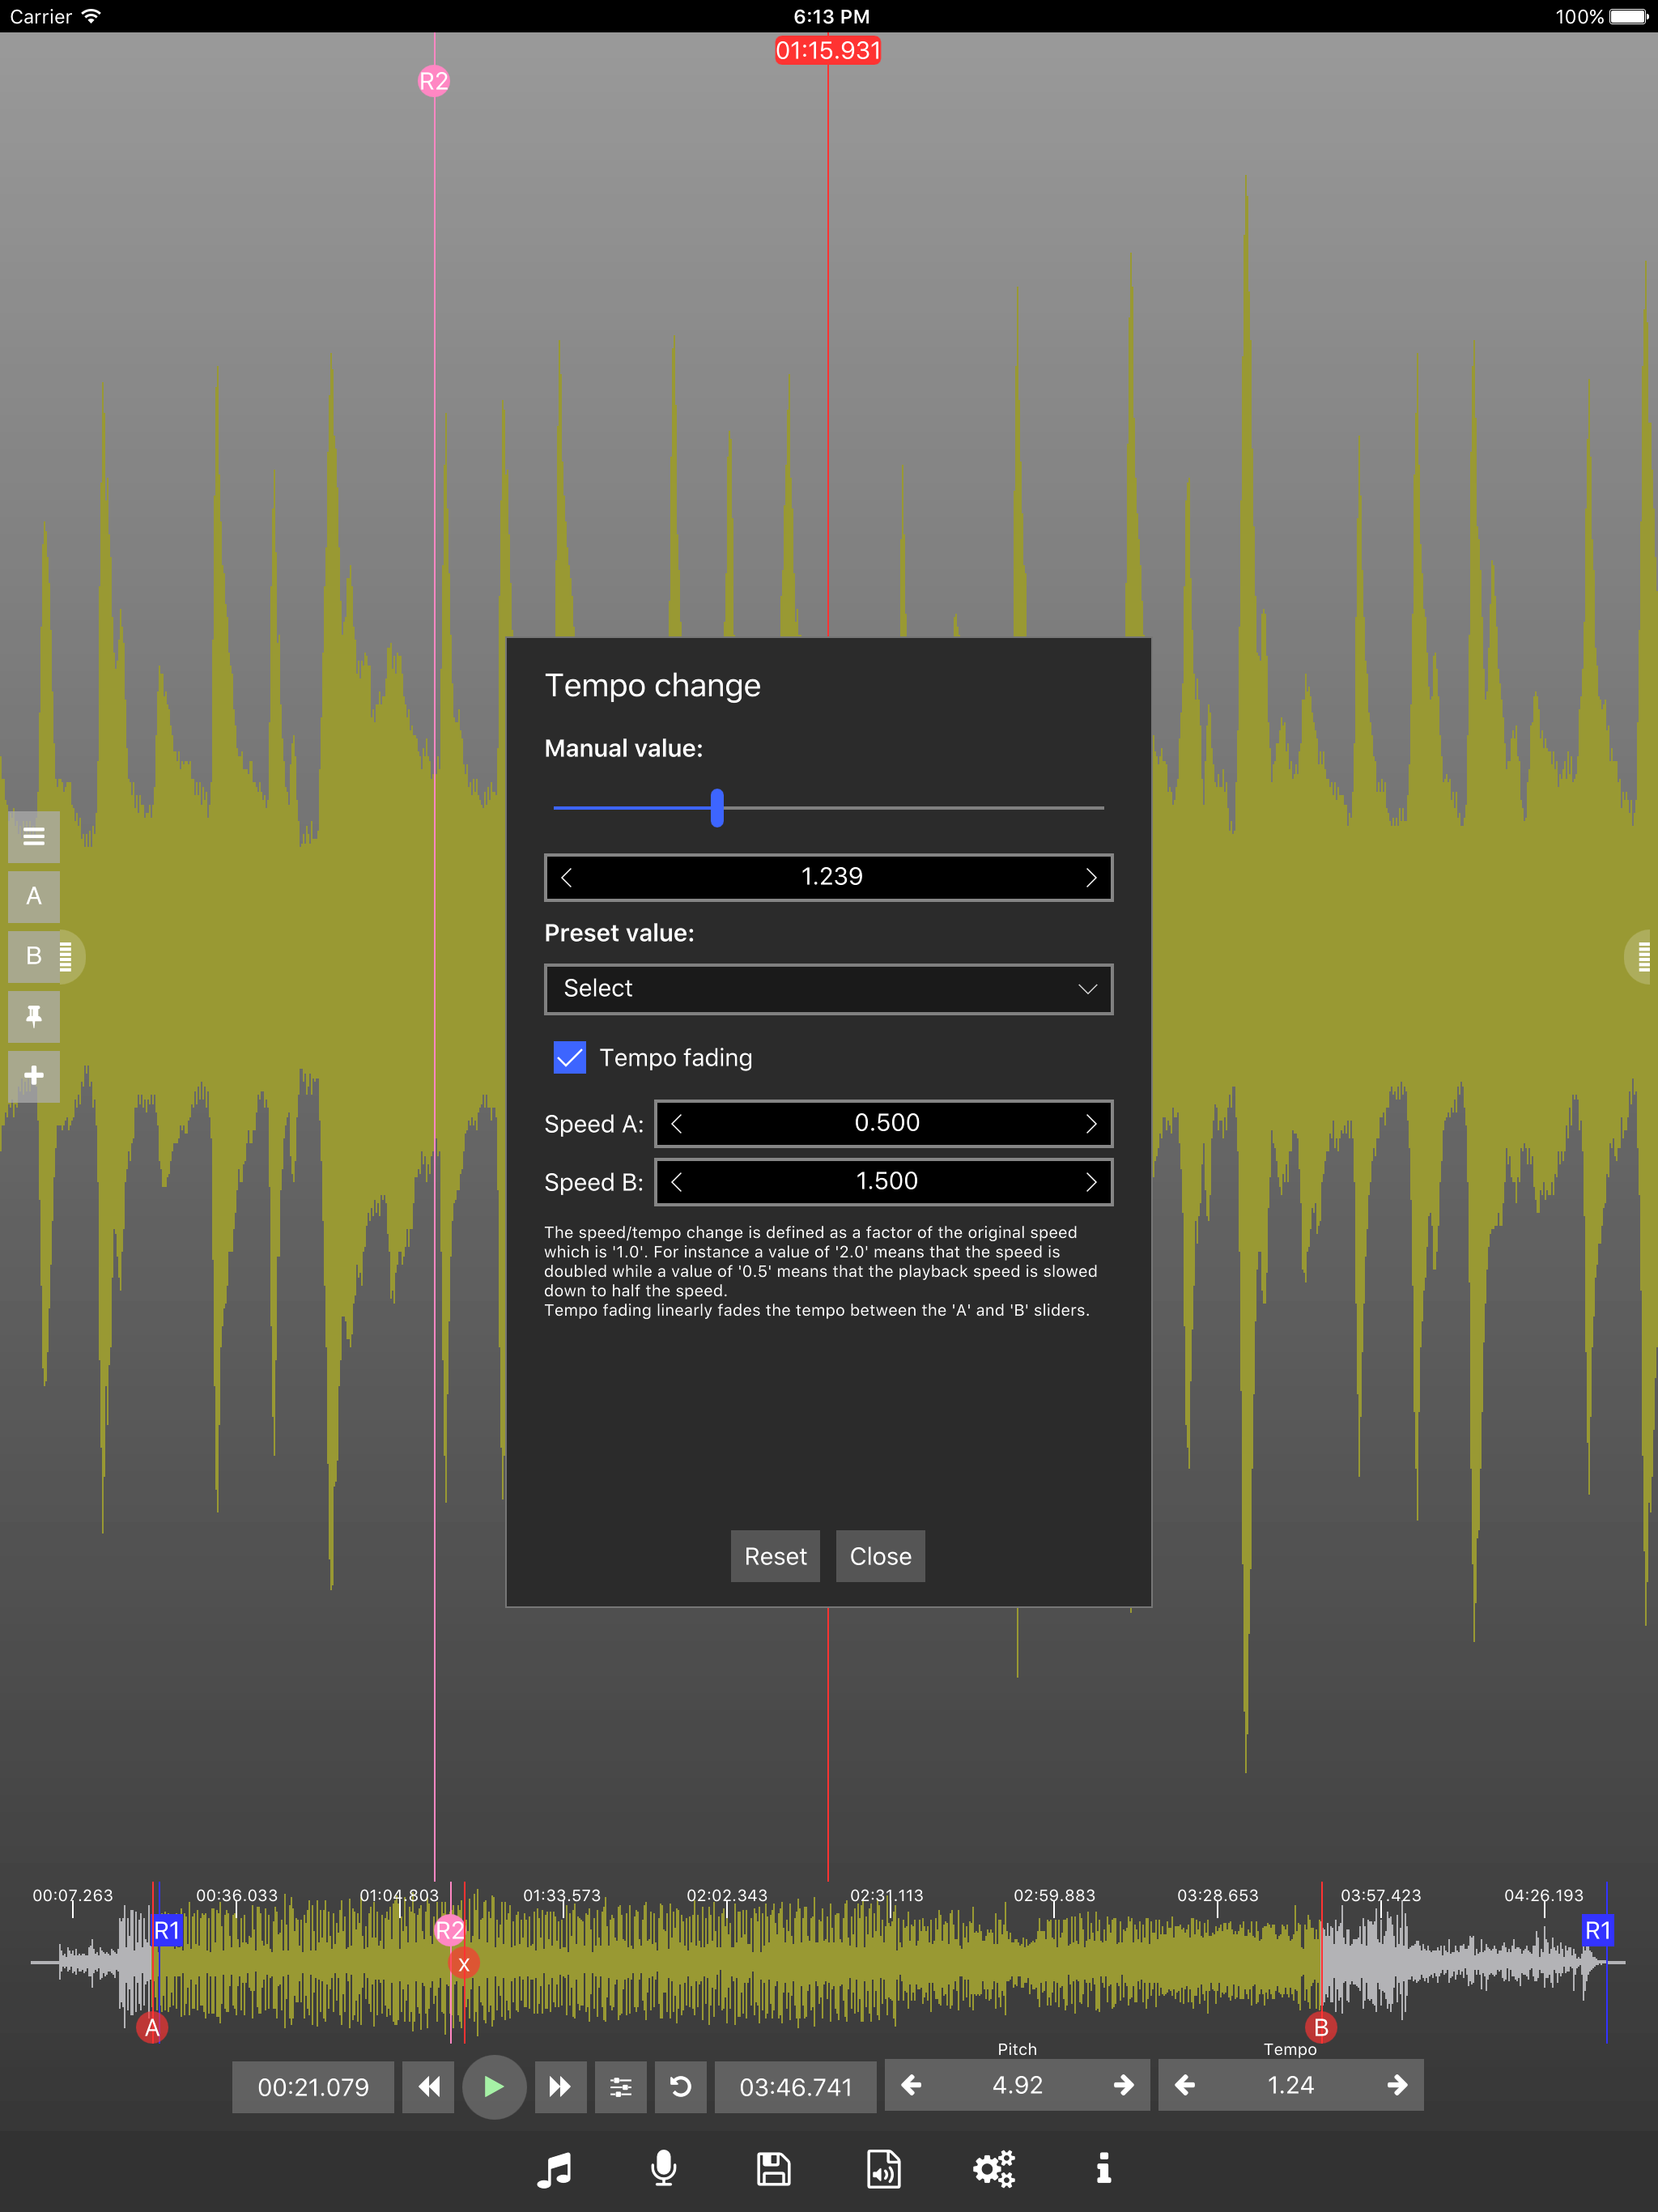Toggle the Tempo fading checkbox

[x=570, y=1057]
